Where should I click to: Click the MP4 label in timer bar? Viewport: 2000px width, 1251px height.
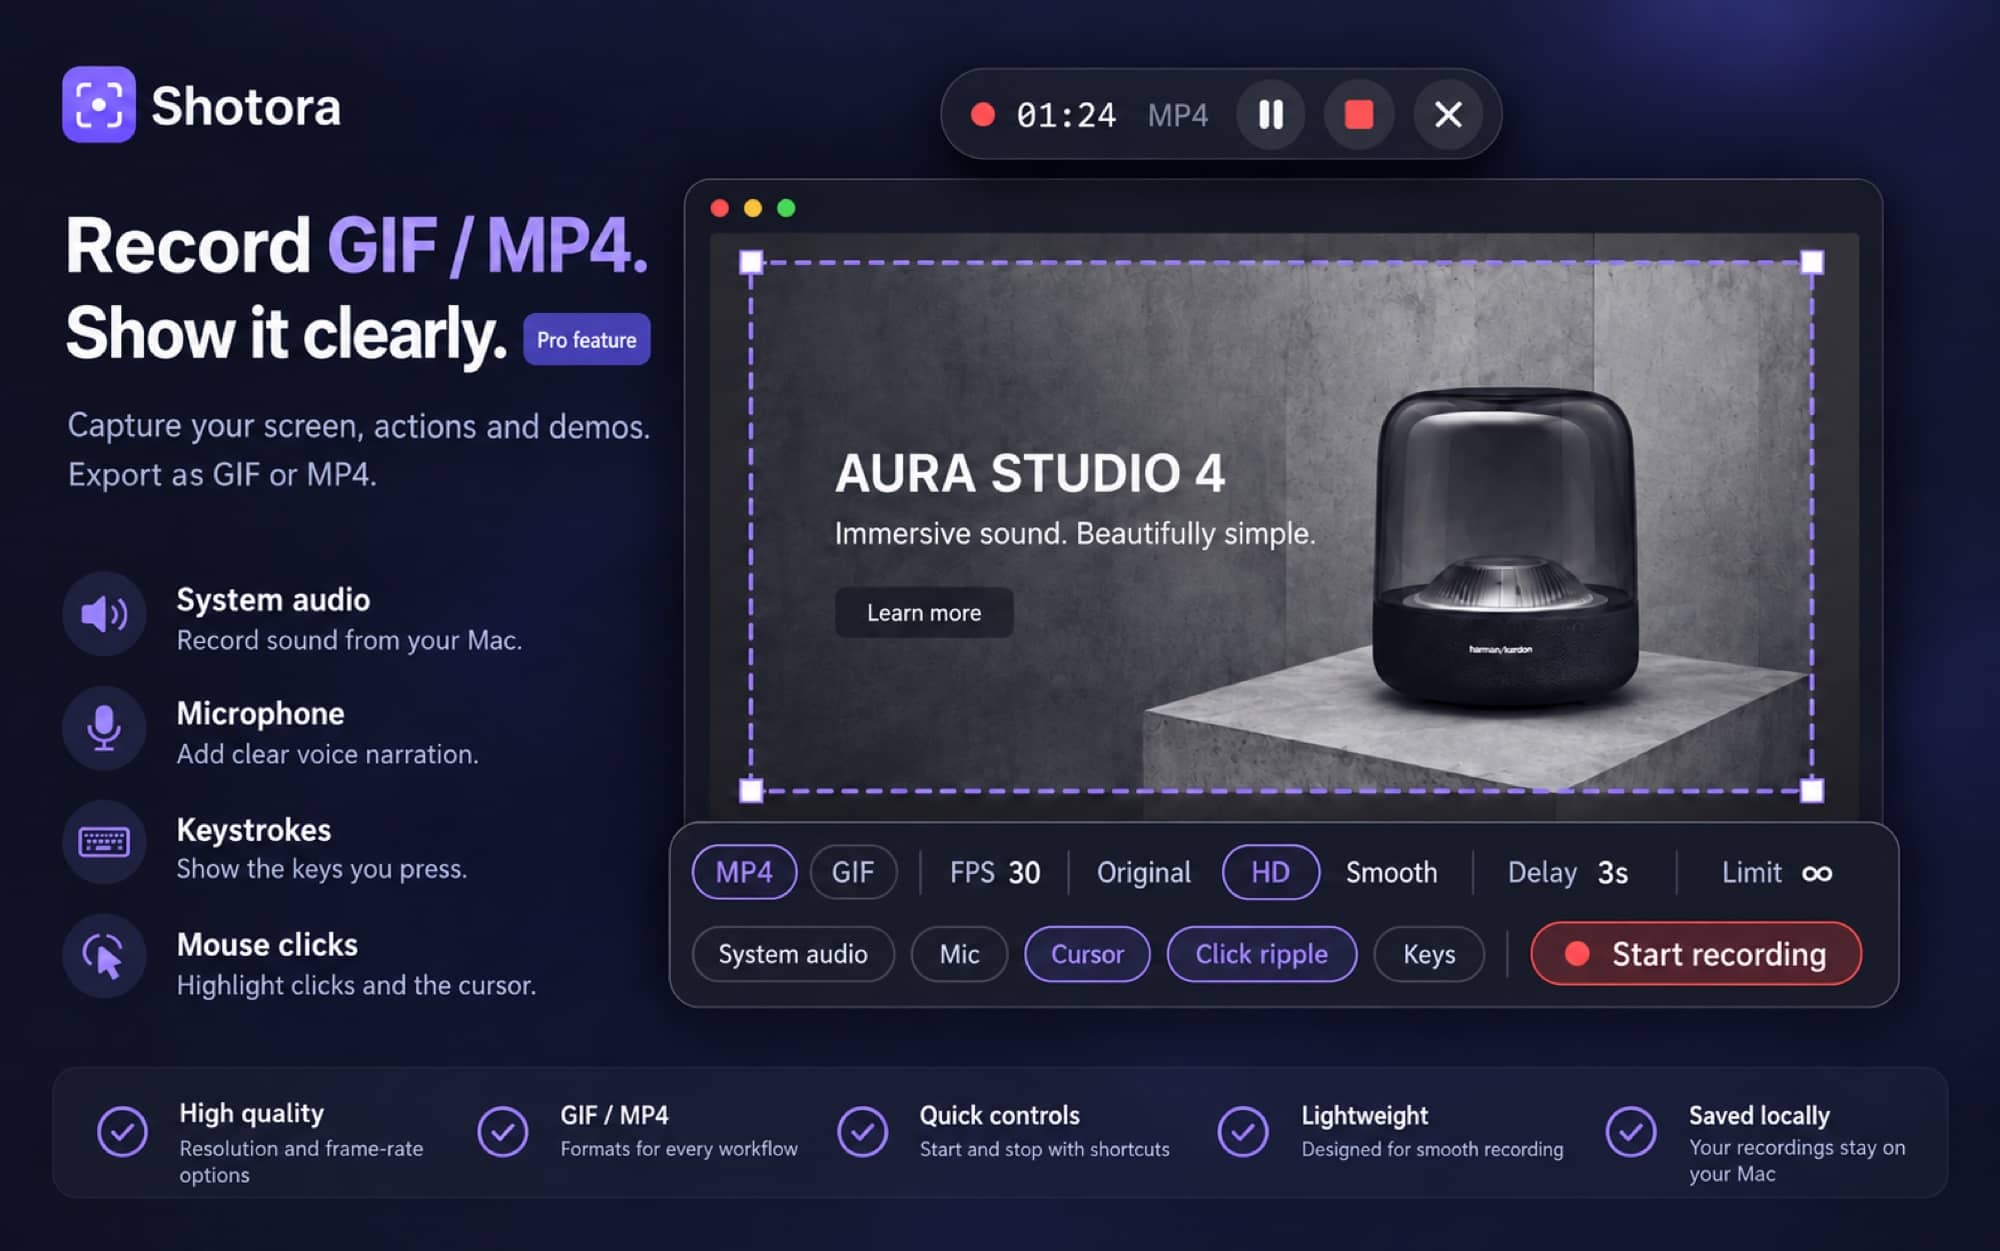pyautogui.click(x=1177, y=115)
